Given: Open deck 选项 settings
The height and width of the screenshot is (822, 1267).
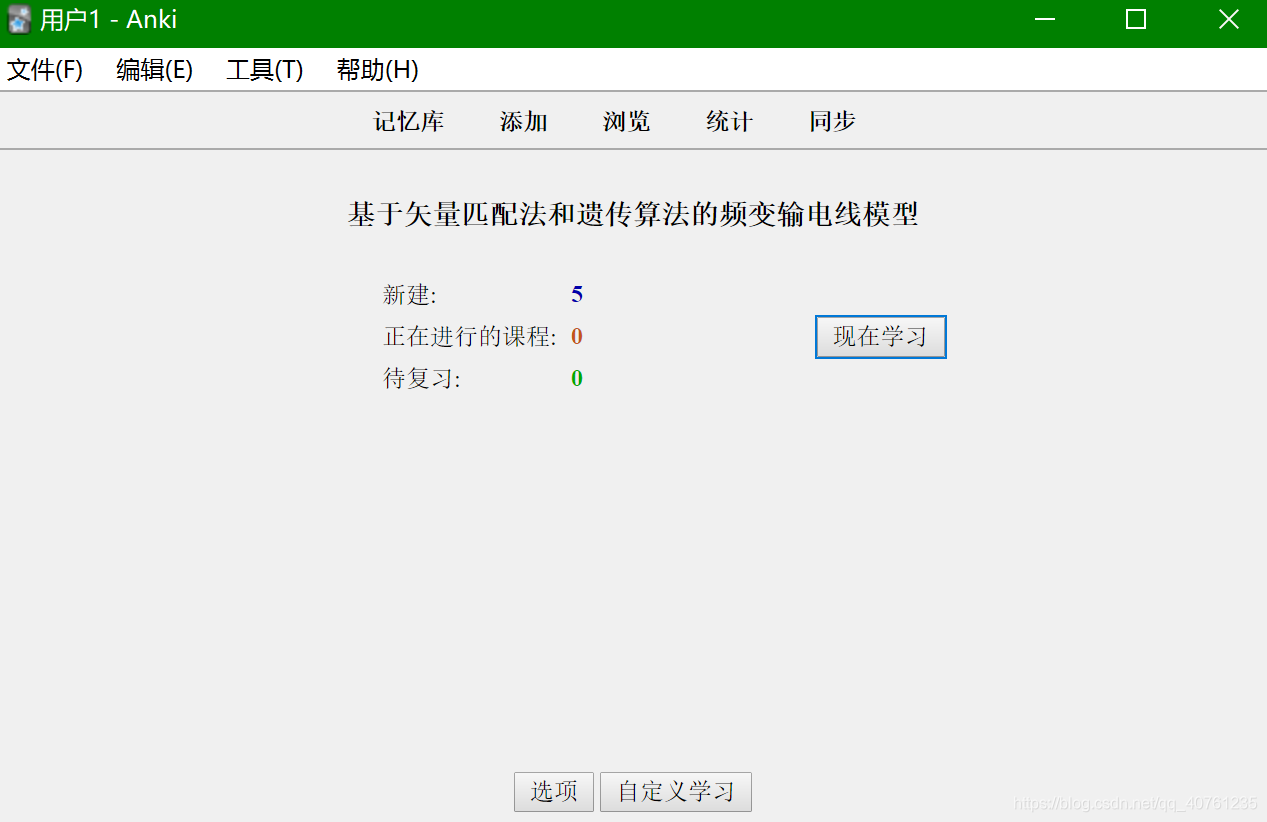Looking at the screenshot, I should click(553, 790).
